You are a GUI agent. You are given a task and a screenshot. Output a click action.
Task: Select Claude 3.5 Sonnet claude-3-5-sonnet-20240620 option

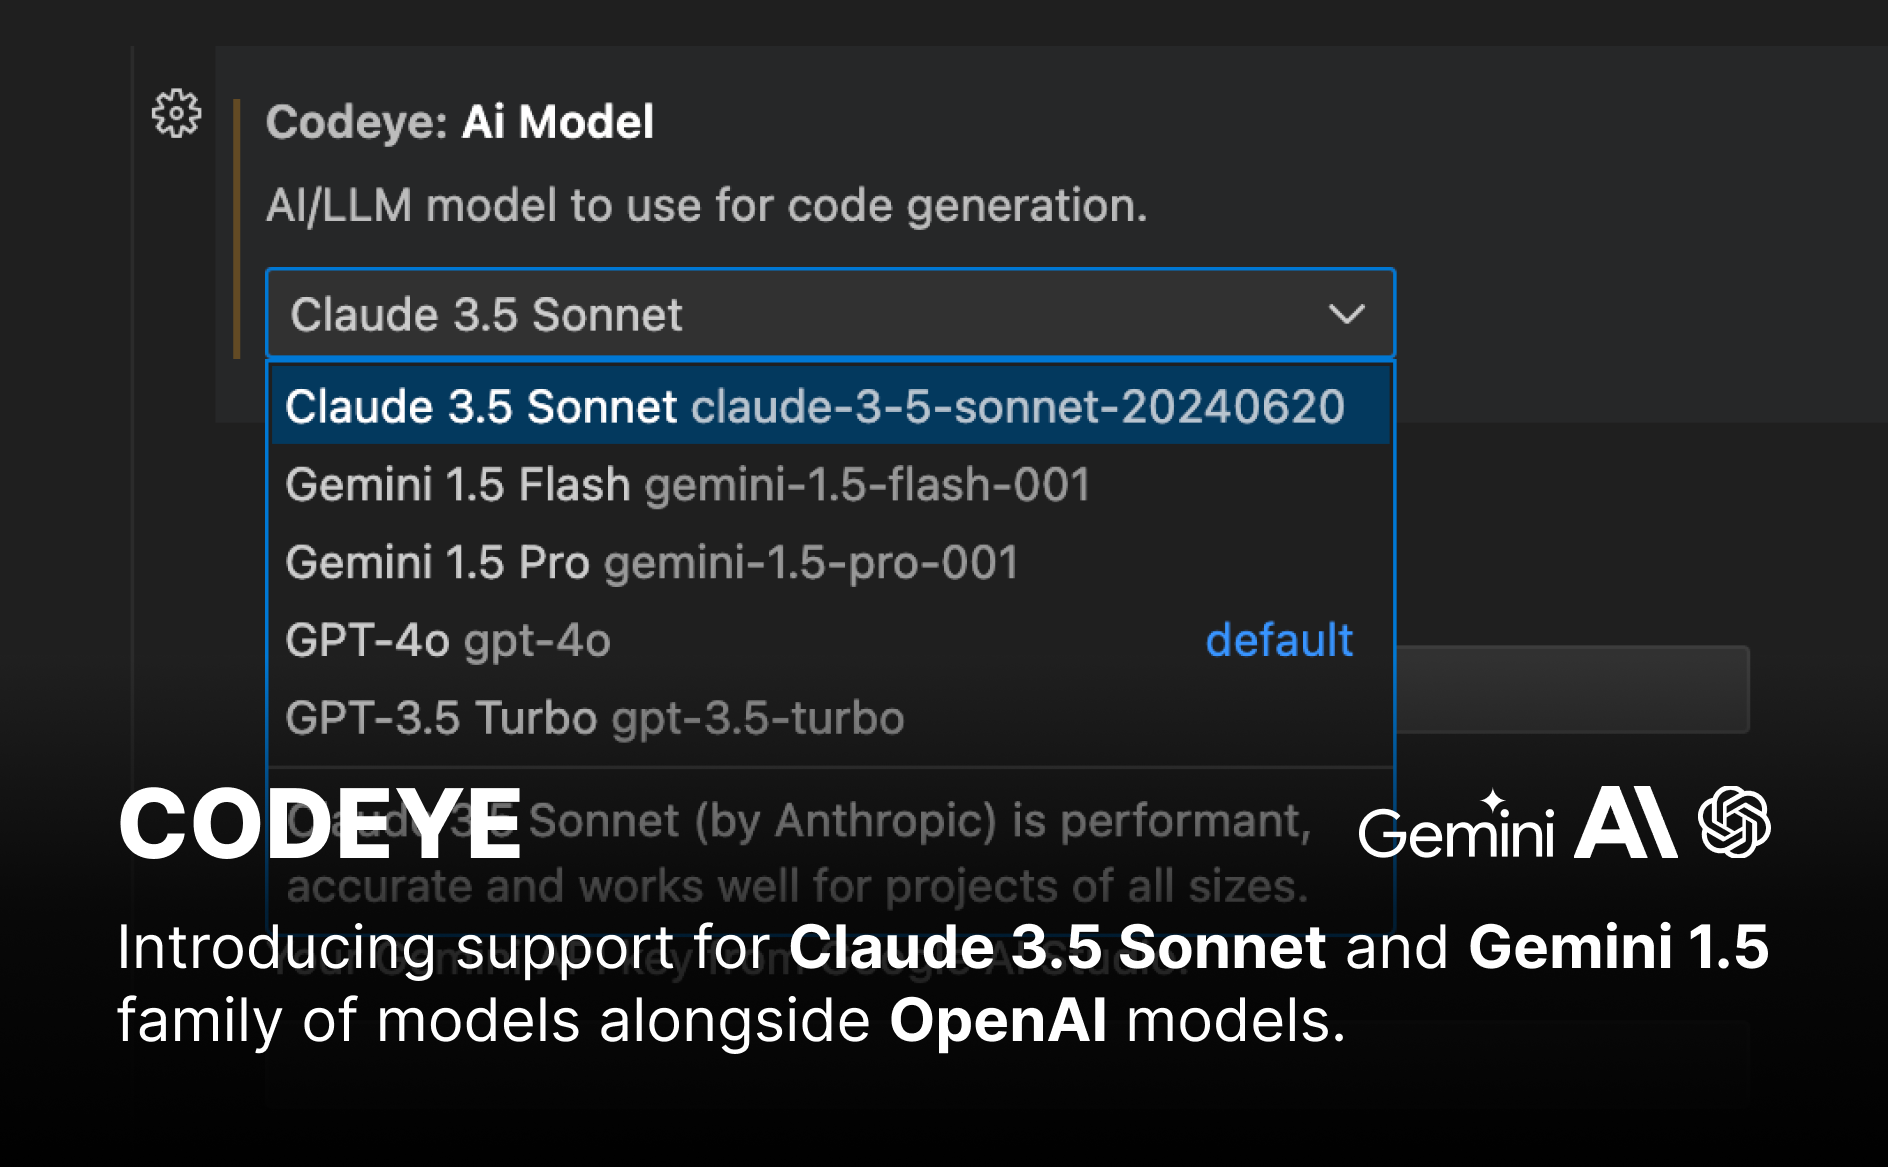[x=814, y=407]
